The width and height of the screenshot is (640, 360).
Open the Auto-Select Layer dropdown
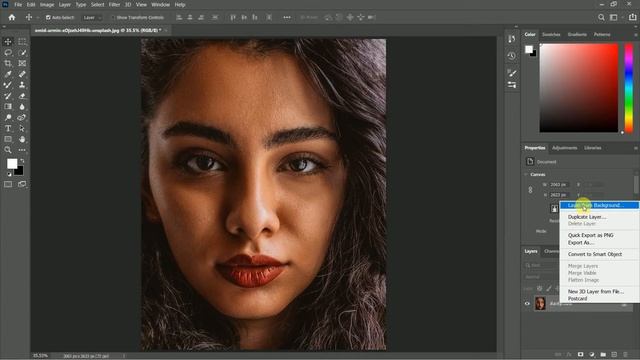92,18
